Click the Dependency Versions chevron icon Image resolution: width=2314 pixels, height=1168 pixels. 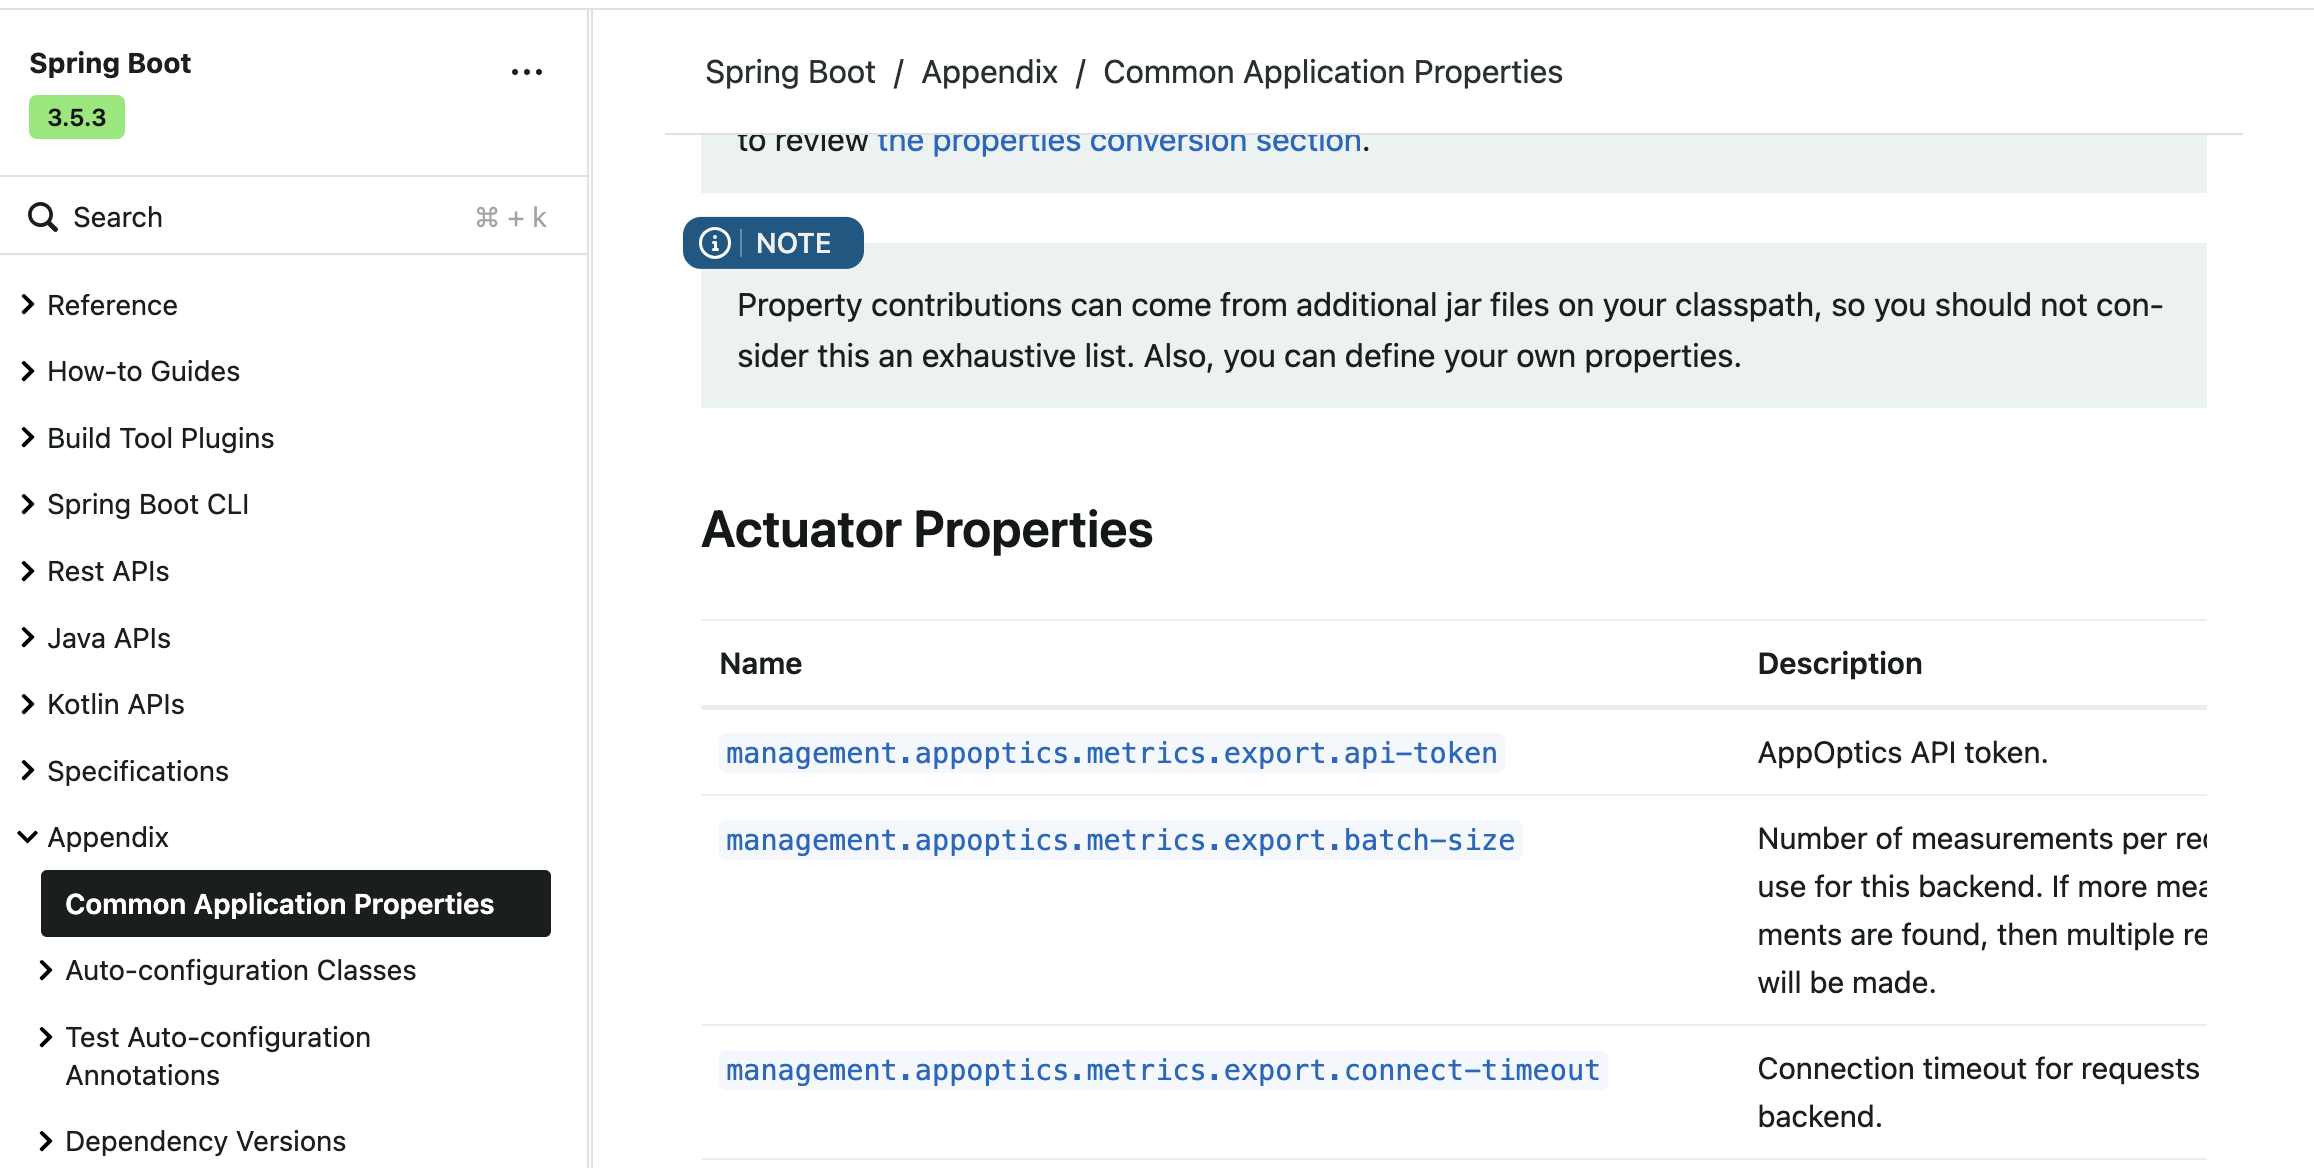[44, 1140]
